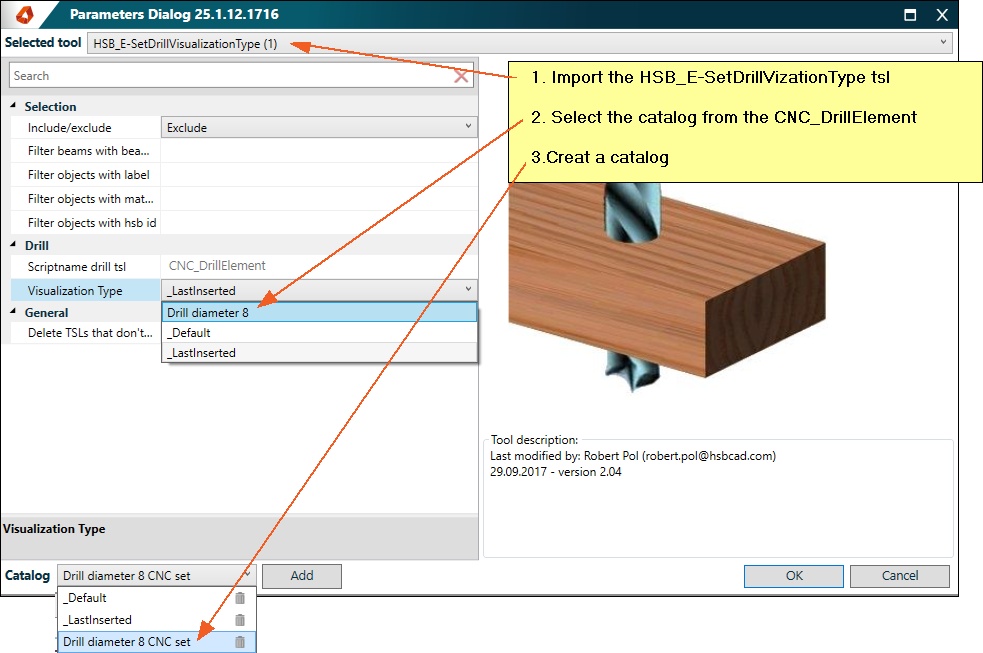Screen dimensions: 983x653
Task: Open the Catalog dropdown at bottom
Action: click(x=157, y=575)
